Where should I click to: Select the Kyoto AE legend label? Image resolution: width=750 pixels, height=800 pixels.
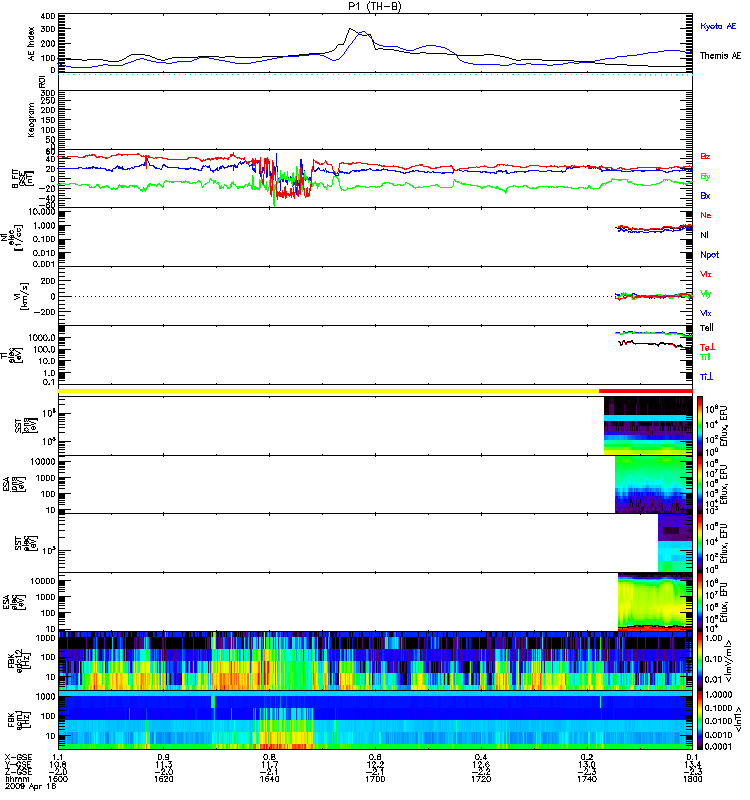[718, 26]
